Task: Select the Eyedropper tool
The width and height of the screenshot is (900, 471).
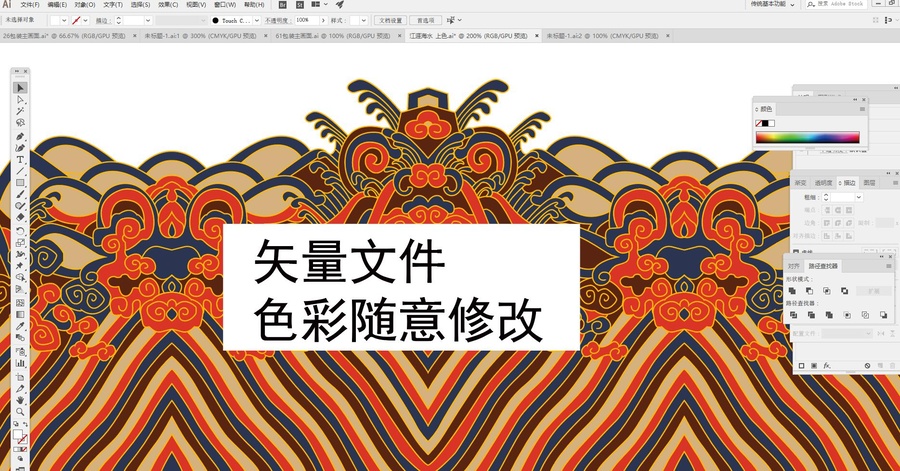Action: [20, 326]
